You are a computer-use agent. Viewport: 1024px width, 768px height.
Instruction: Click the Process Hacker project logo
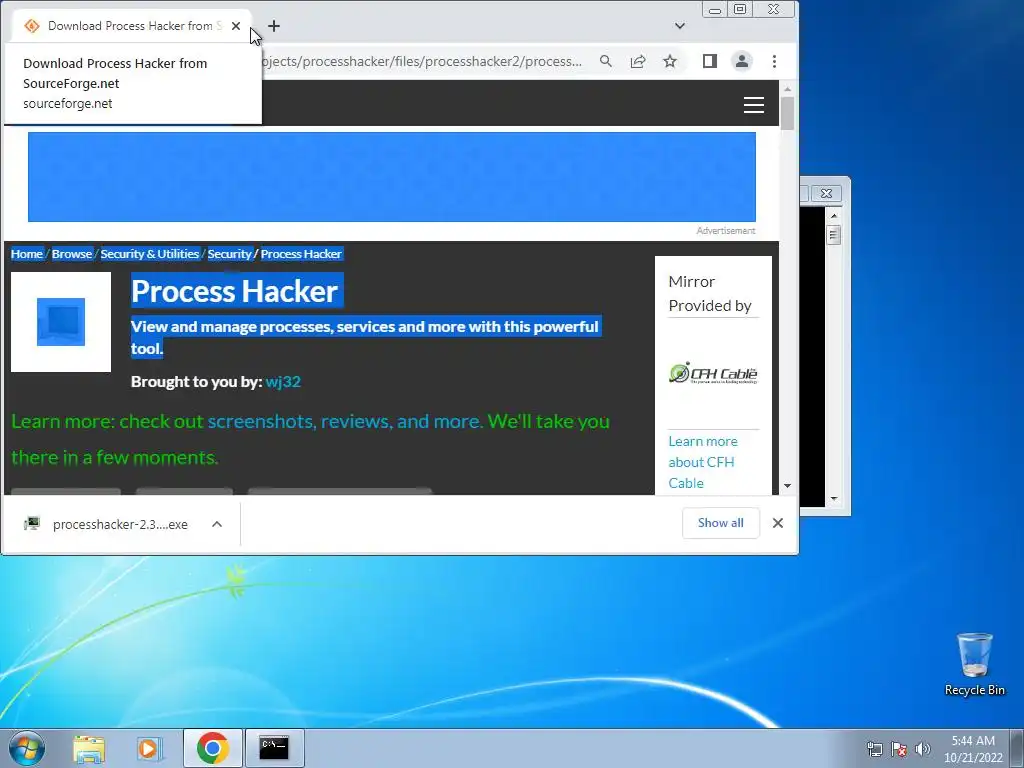pos(61,322)
